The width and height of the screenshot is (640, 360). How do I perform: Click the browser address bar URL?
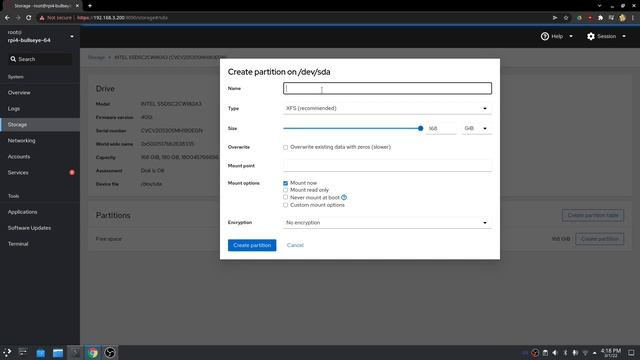coord(122,18)
